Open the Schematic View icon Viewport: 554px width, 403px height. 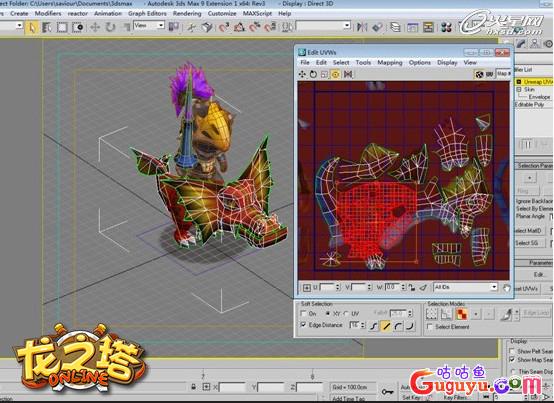pos(428,27)
